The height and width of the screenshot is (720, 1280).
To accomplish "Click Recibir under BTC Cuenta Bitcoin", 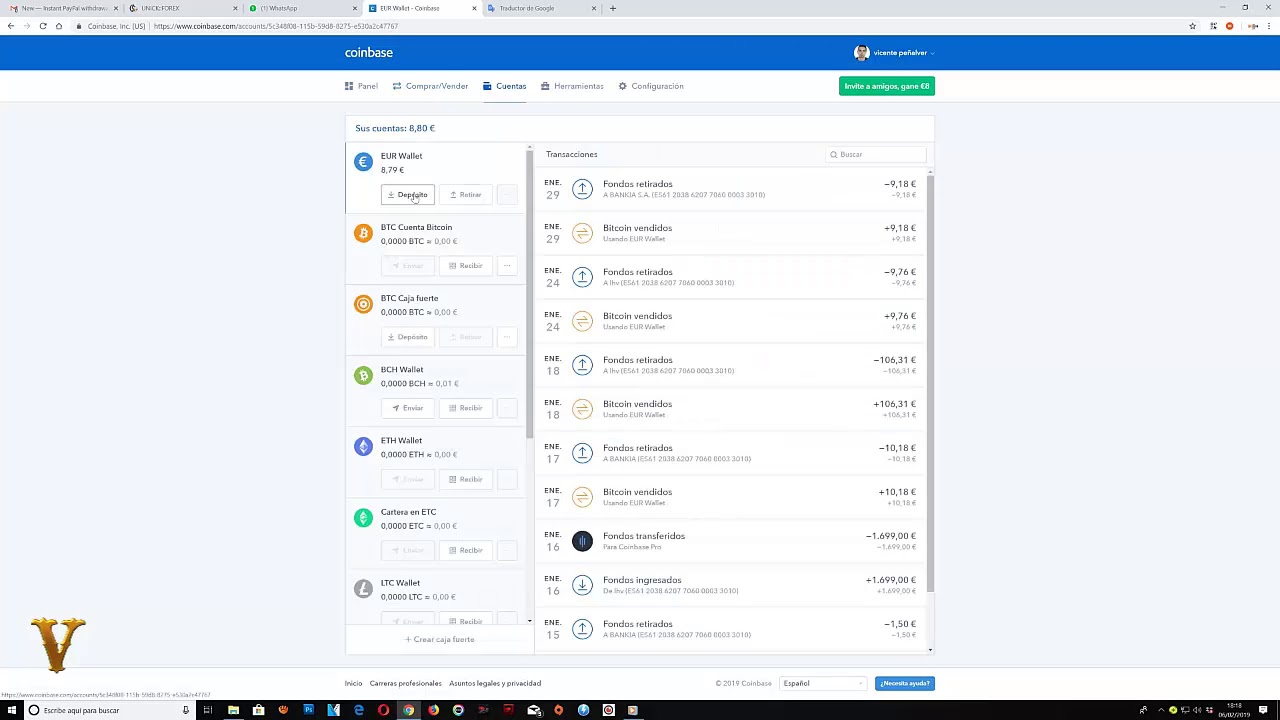I will coord(465,266).
